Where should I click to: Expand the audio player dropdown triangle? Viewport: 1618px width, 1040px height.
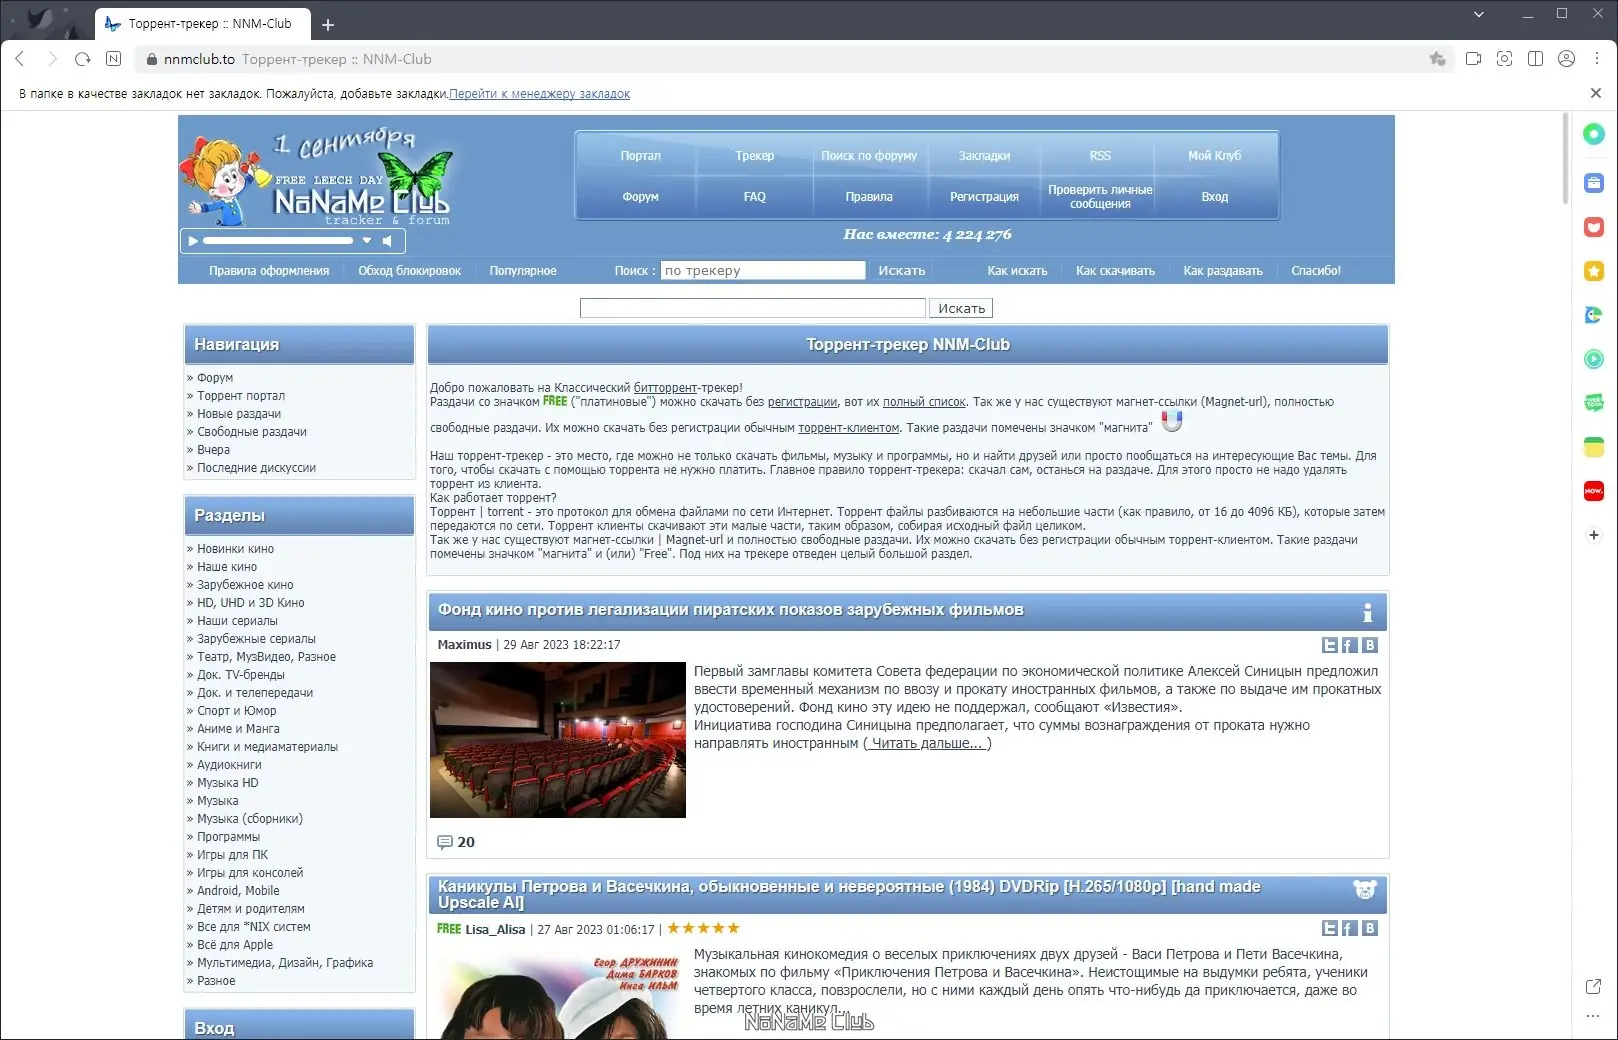point(367,240)
